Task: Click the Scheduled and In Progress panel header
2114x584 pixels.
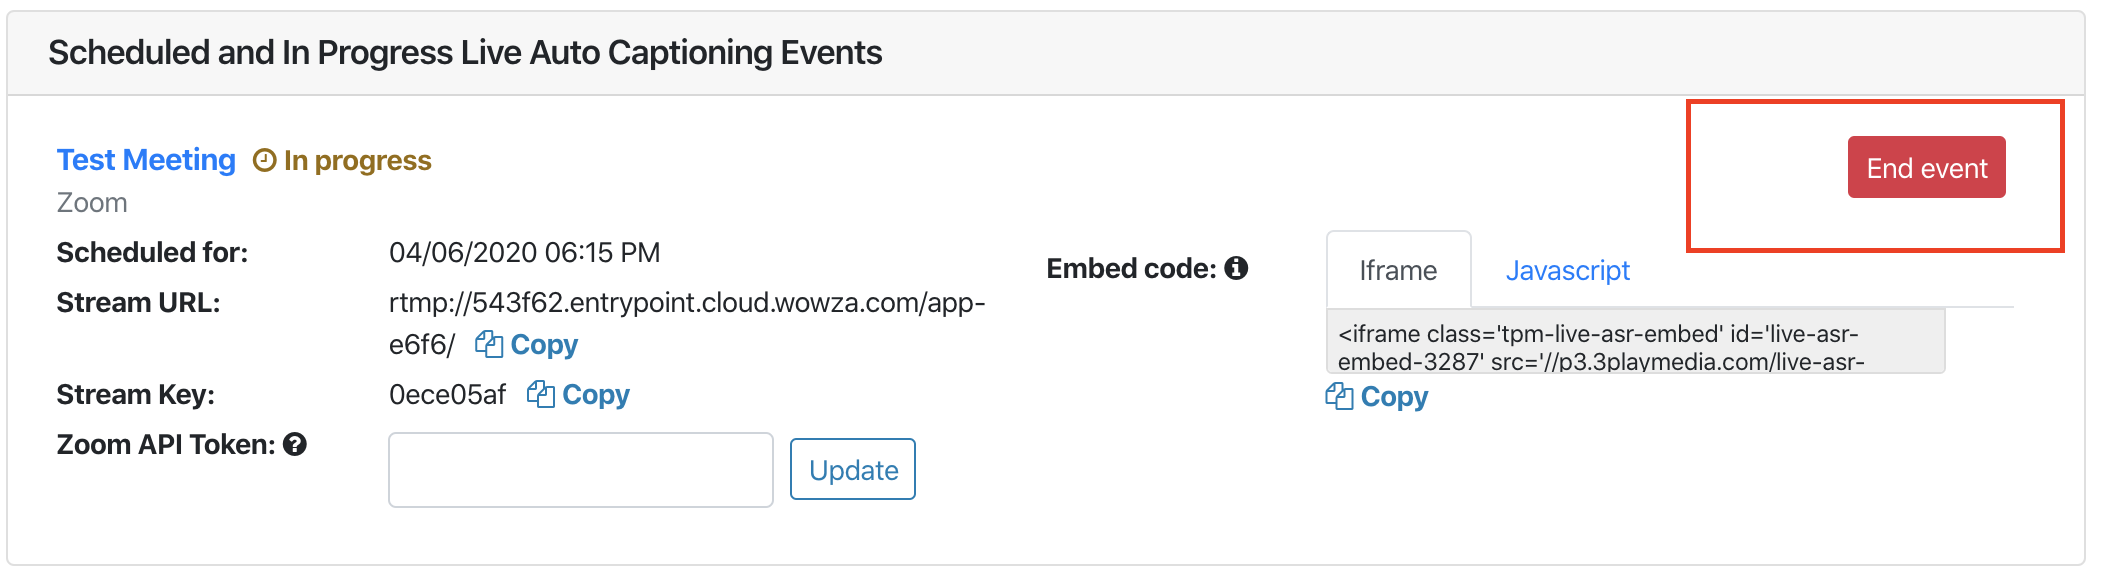Action: (1046, 53)
